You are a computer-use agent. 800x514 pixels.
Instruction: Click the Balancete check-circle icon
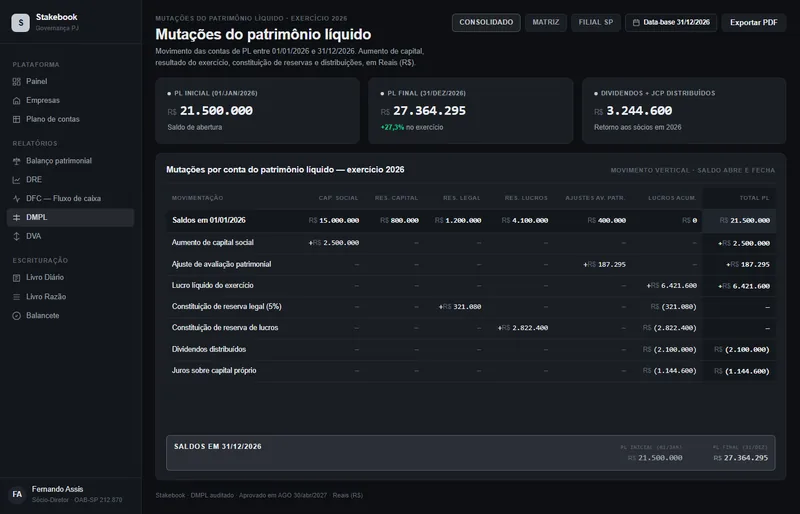click(x=16, y=315)
